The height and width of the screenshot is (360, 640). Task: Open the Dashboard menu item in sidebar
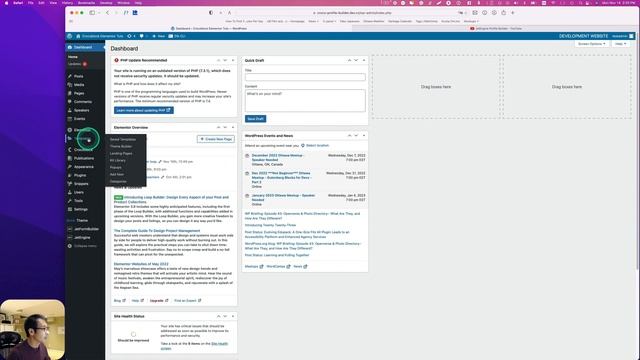(x=84, y=47)
